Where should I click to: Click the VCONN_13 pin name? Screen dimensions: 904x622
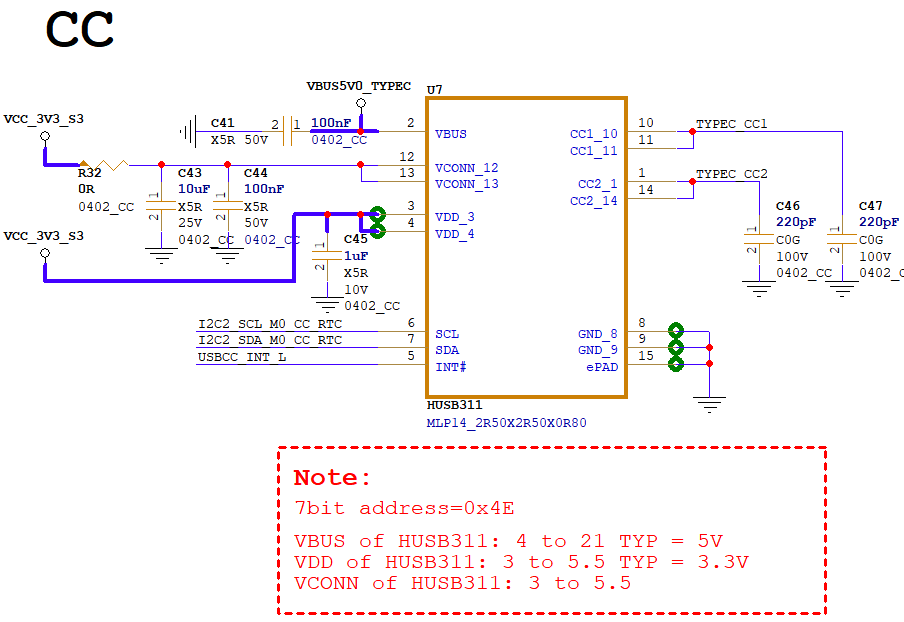point(467,184)
